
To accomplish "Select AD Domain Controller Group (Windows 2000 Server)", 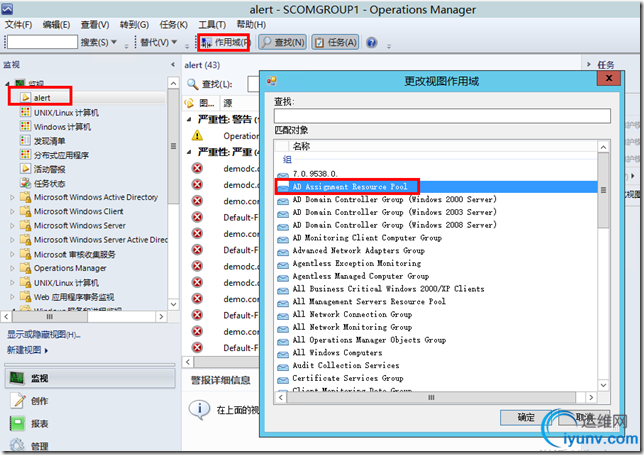I will point(394,200).
